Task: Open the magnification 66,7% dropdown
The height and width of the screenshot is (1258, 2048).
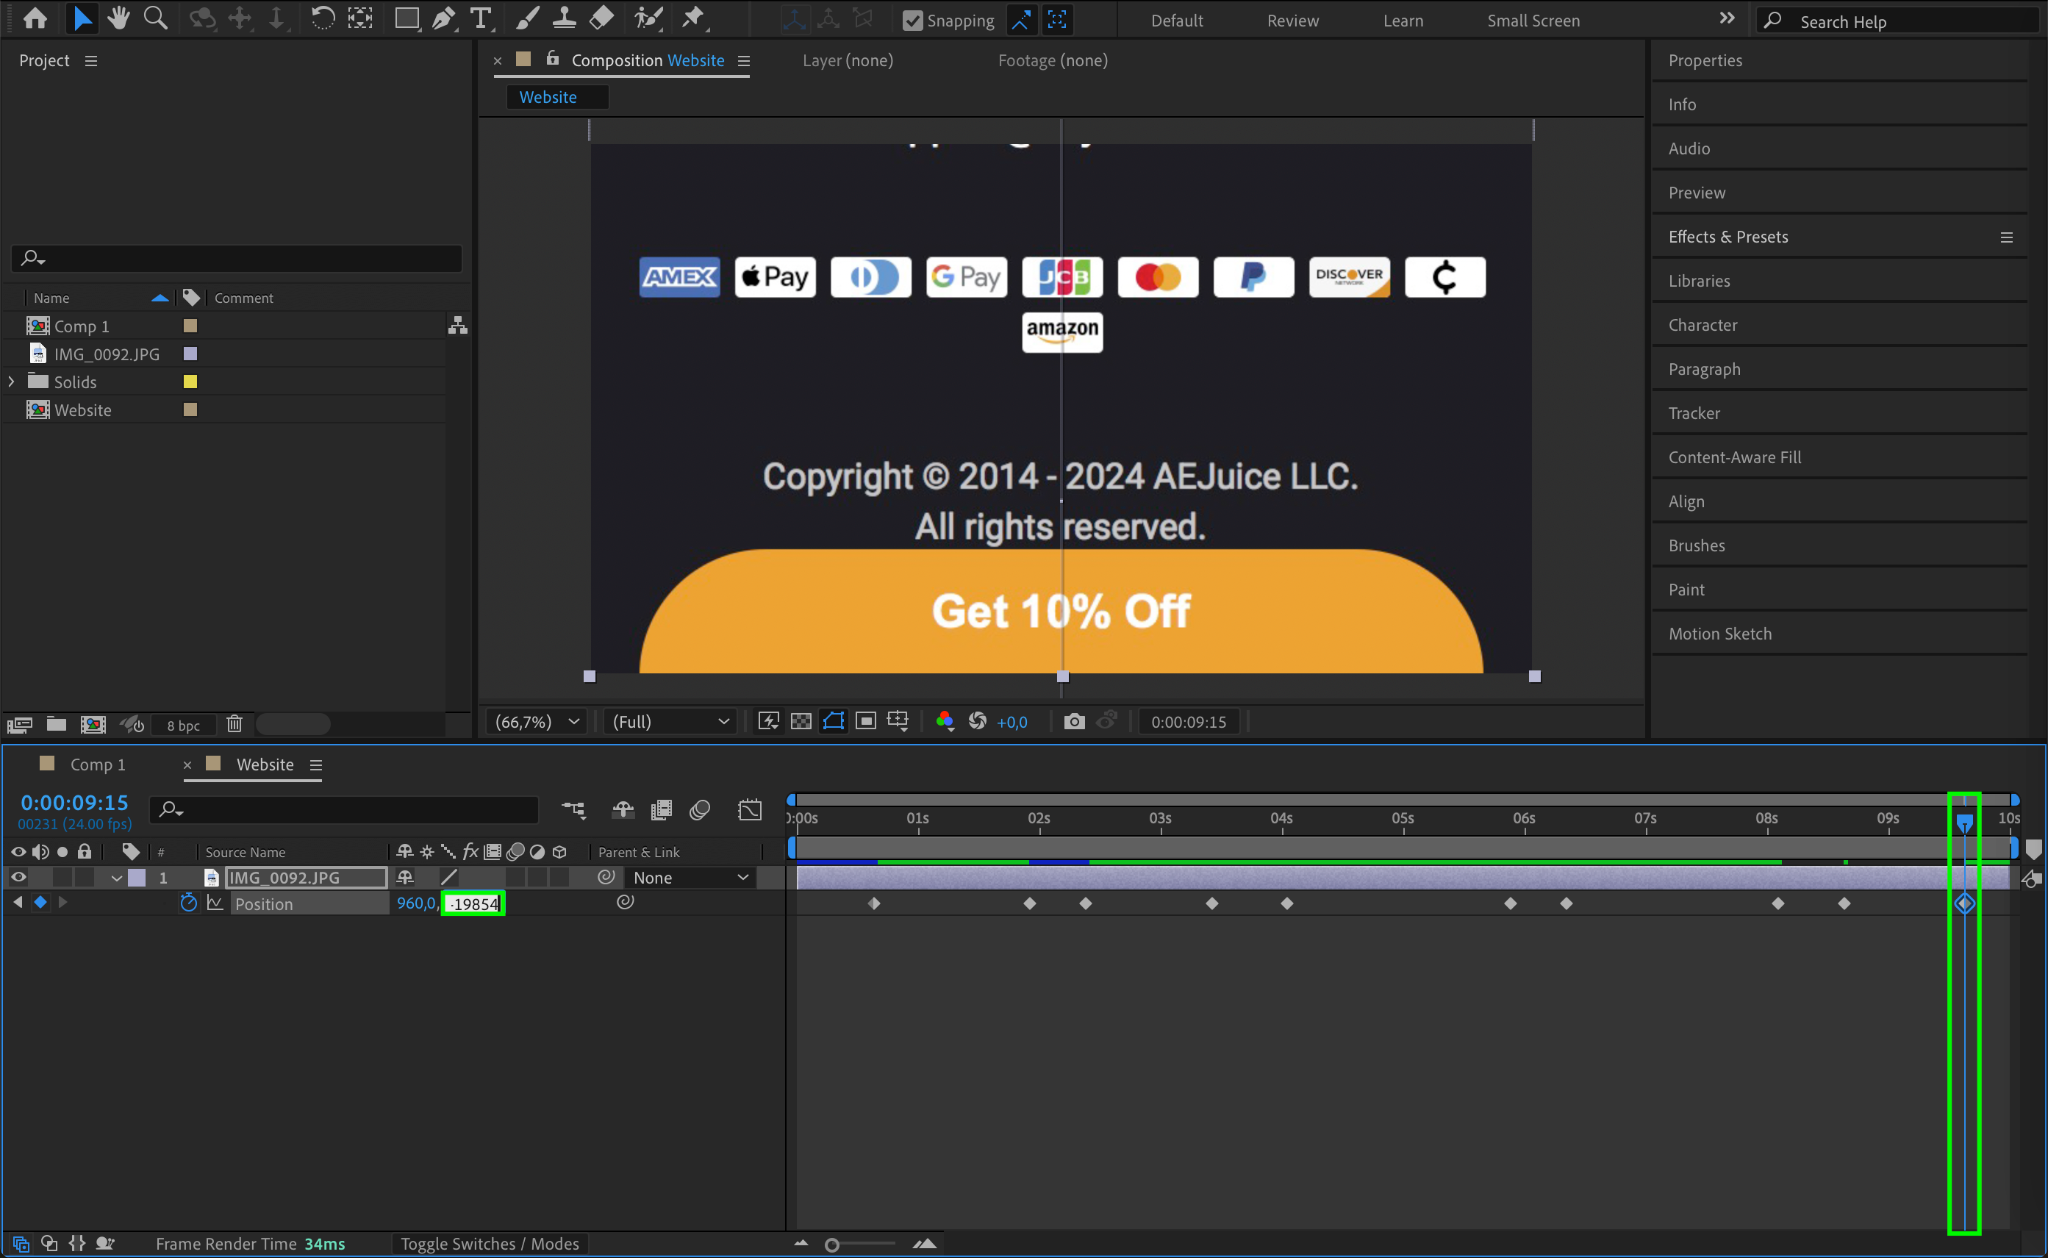Action: pyautogui.click(x=538, y=721)
